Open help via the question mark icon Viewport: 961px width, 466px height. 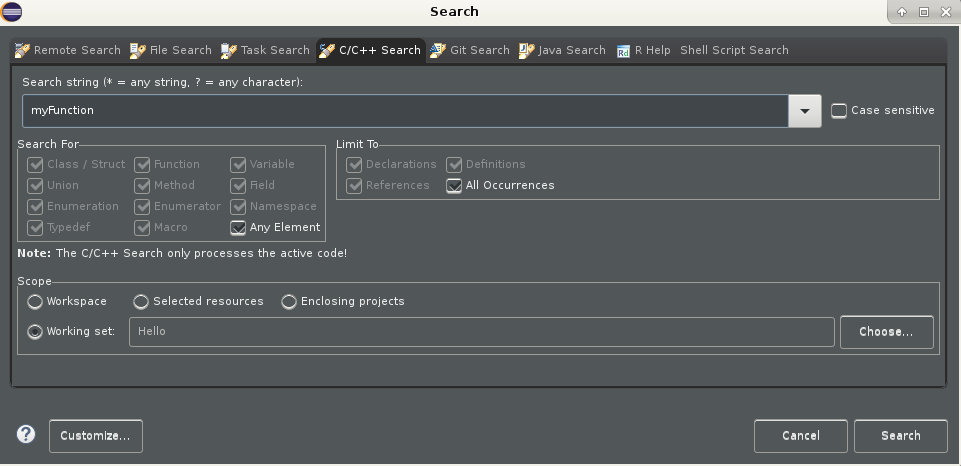click(x=26, y=435)
